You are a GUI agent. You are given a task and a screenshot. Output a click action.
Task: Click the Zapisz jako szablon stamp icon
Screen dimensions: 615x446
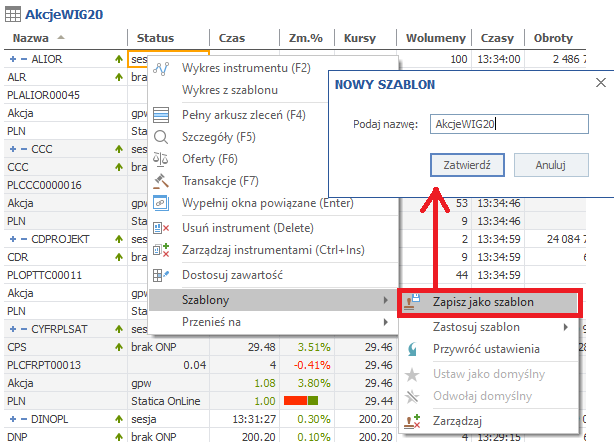click(412, 302)
